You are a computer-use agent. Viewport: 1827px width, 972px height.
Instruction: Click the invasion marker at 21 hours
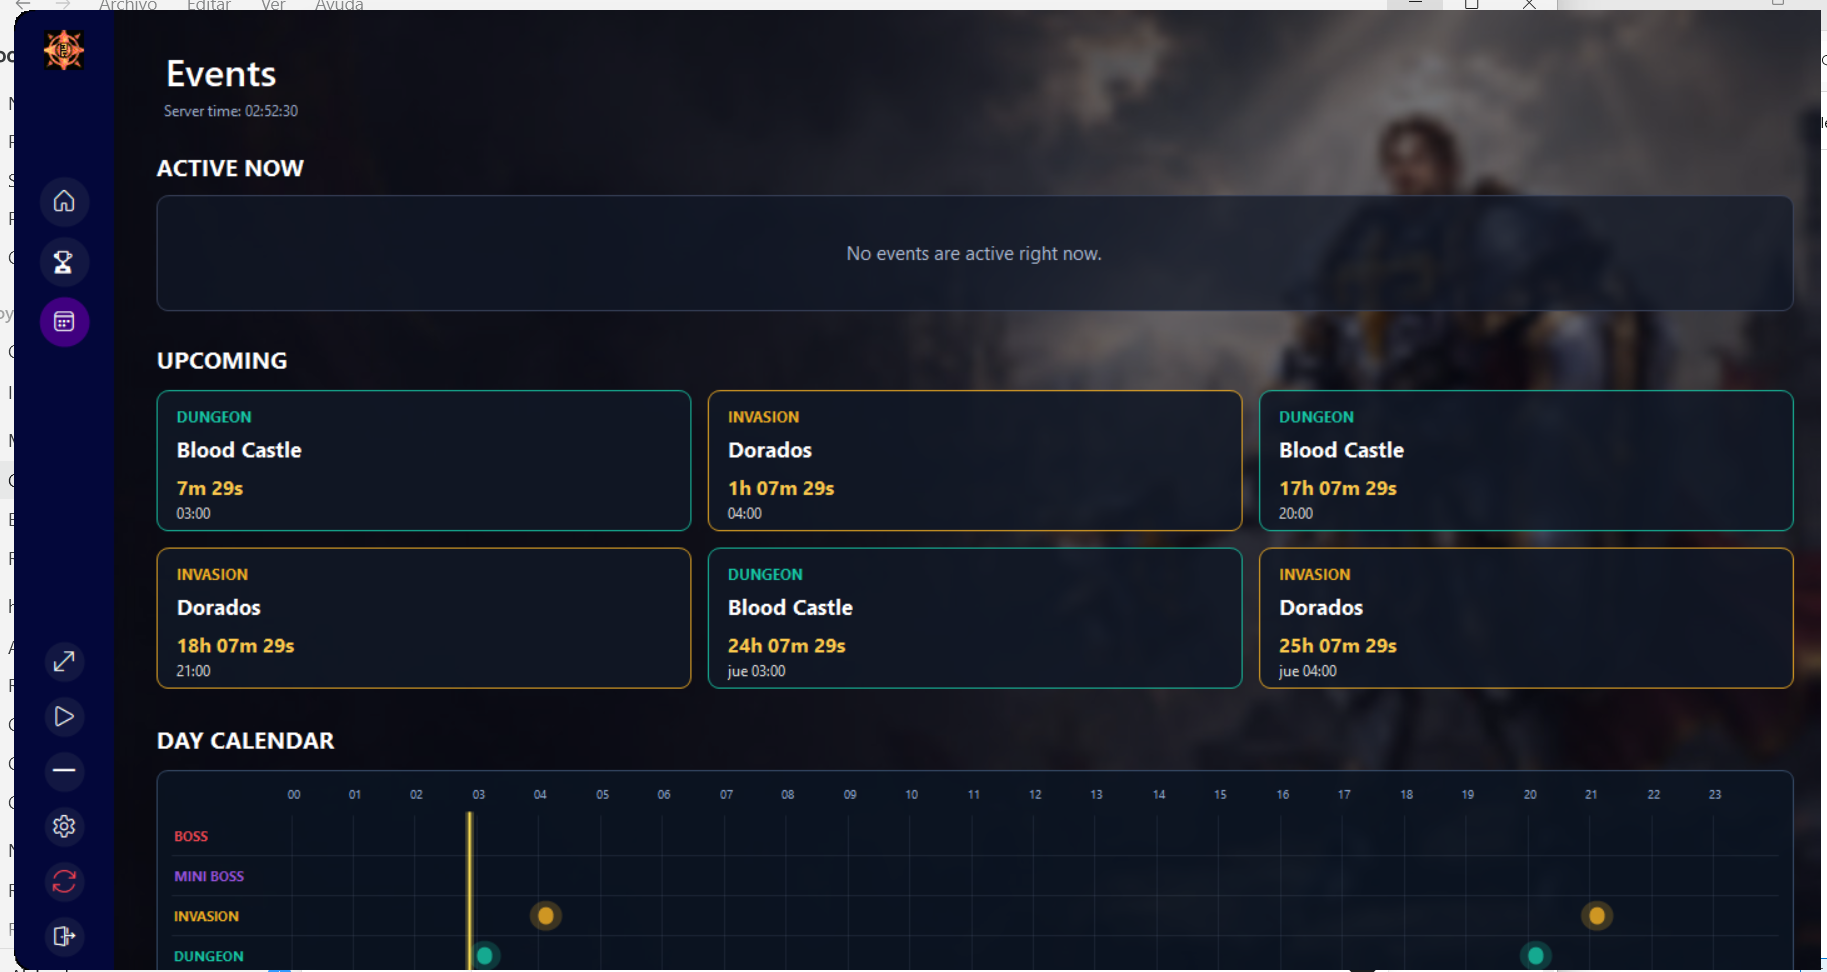1597,915
